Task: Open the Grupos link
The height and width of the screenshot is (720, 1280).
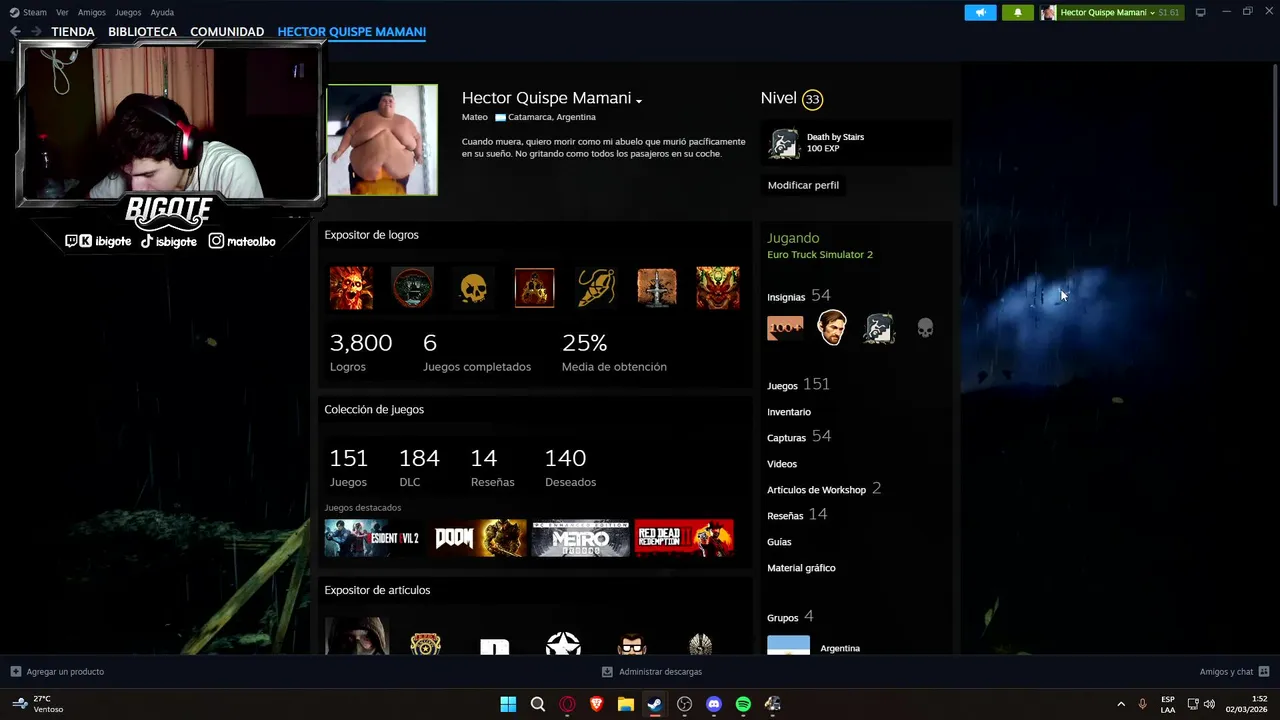Action: coord(790,617)
